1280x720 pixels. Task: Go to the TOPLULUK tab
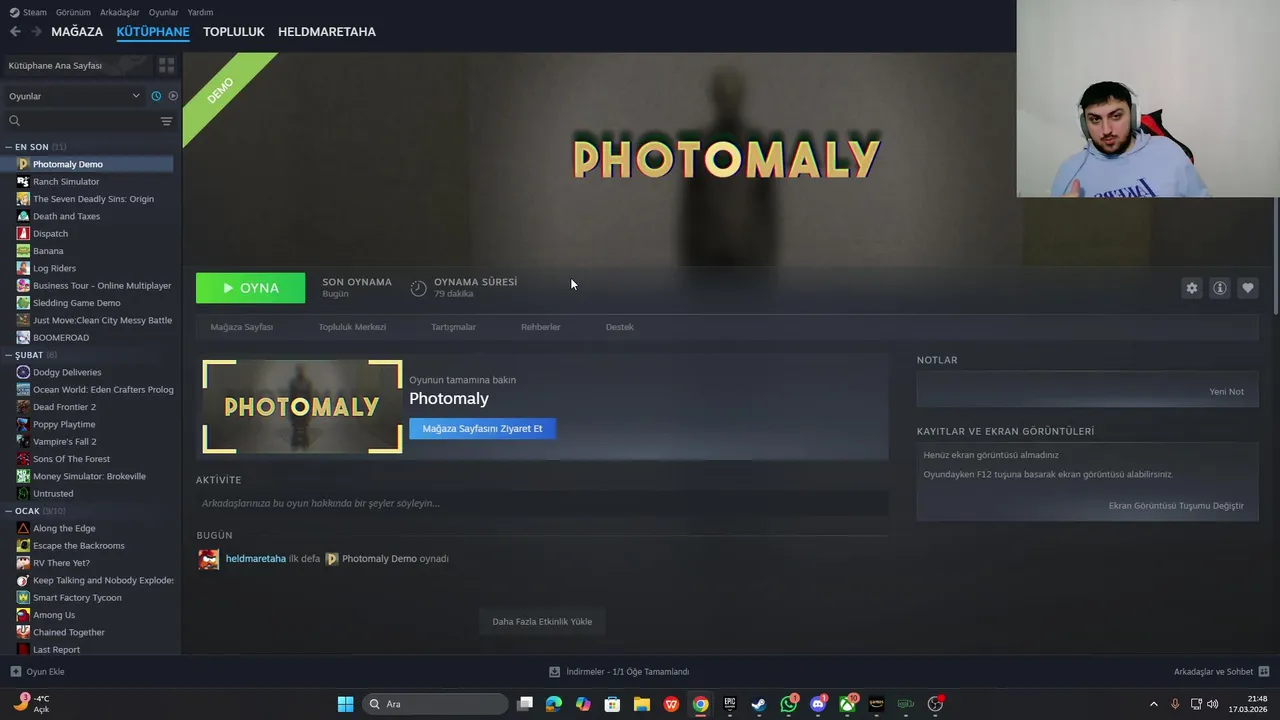click(x=233, y=32)
